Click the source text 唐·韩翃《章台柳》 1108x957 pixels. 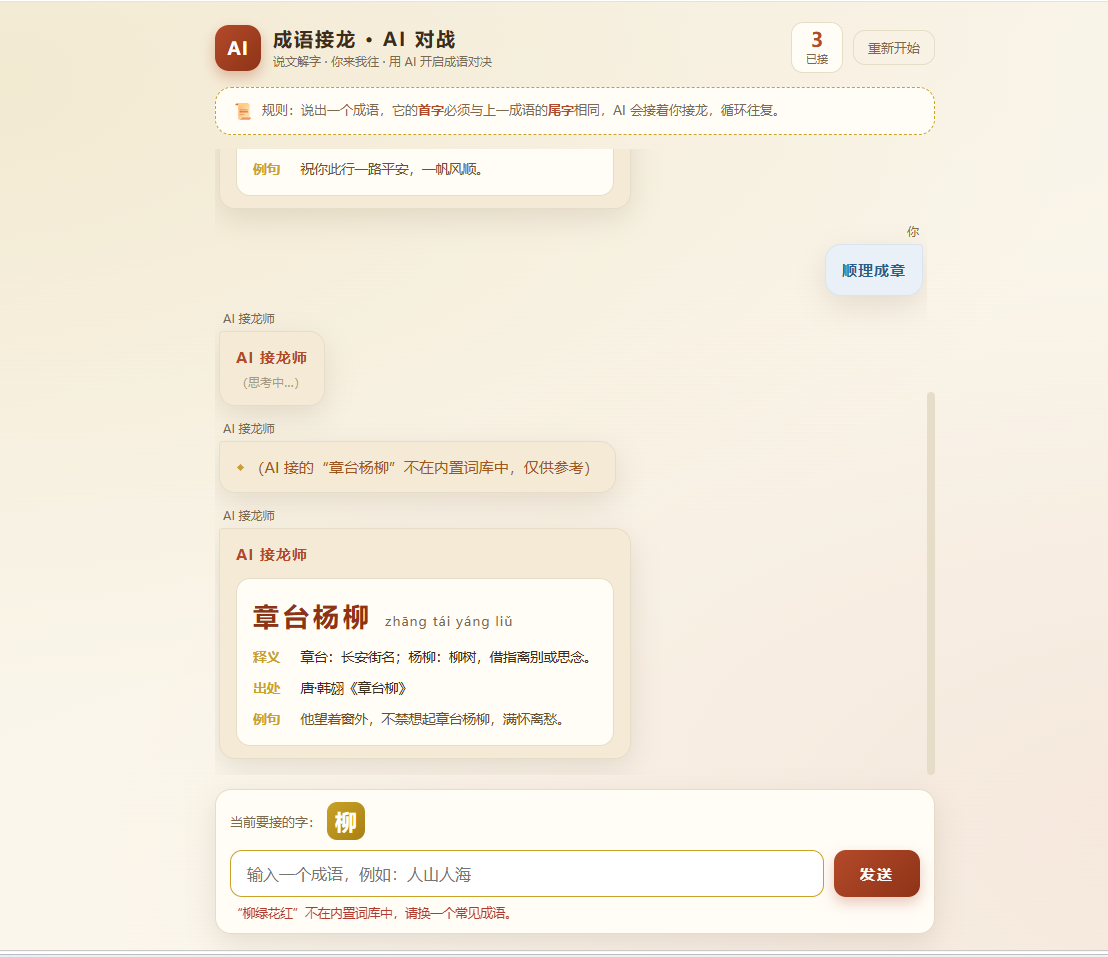(x=353, y=688)
